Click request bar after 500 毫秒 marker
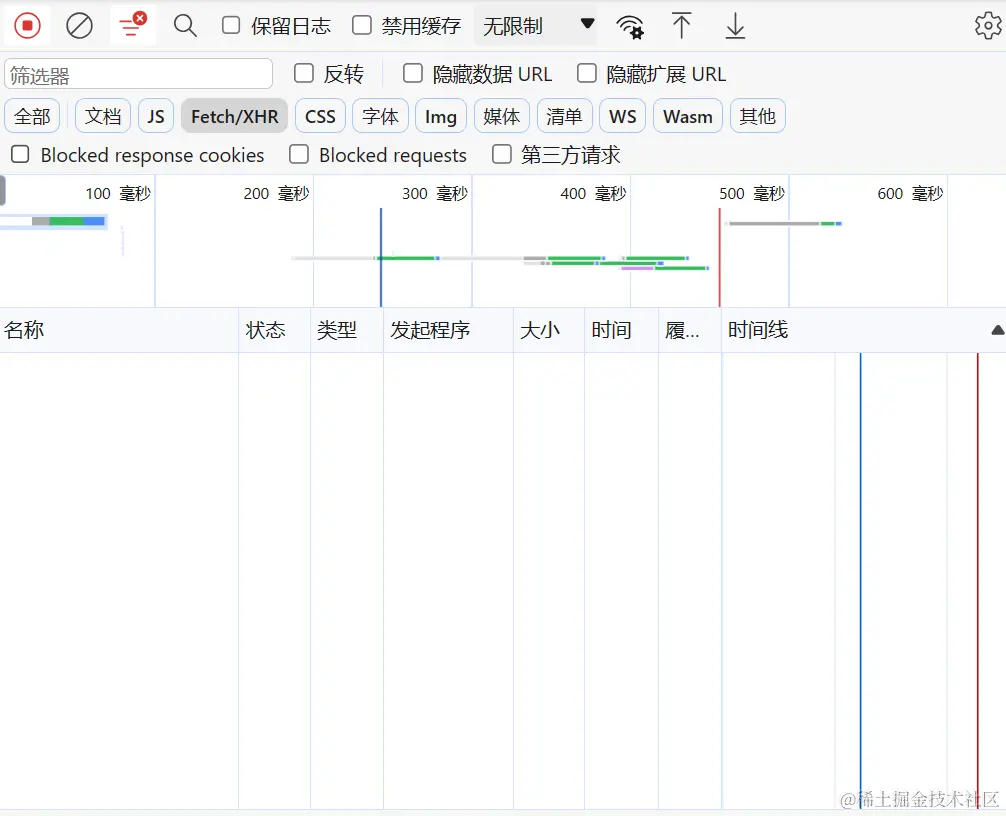This screenshot has width=1006, height=816. pos(783,223)
